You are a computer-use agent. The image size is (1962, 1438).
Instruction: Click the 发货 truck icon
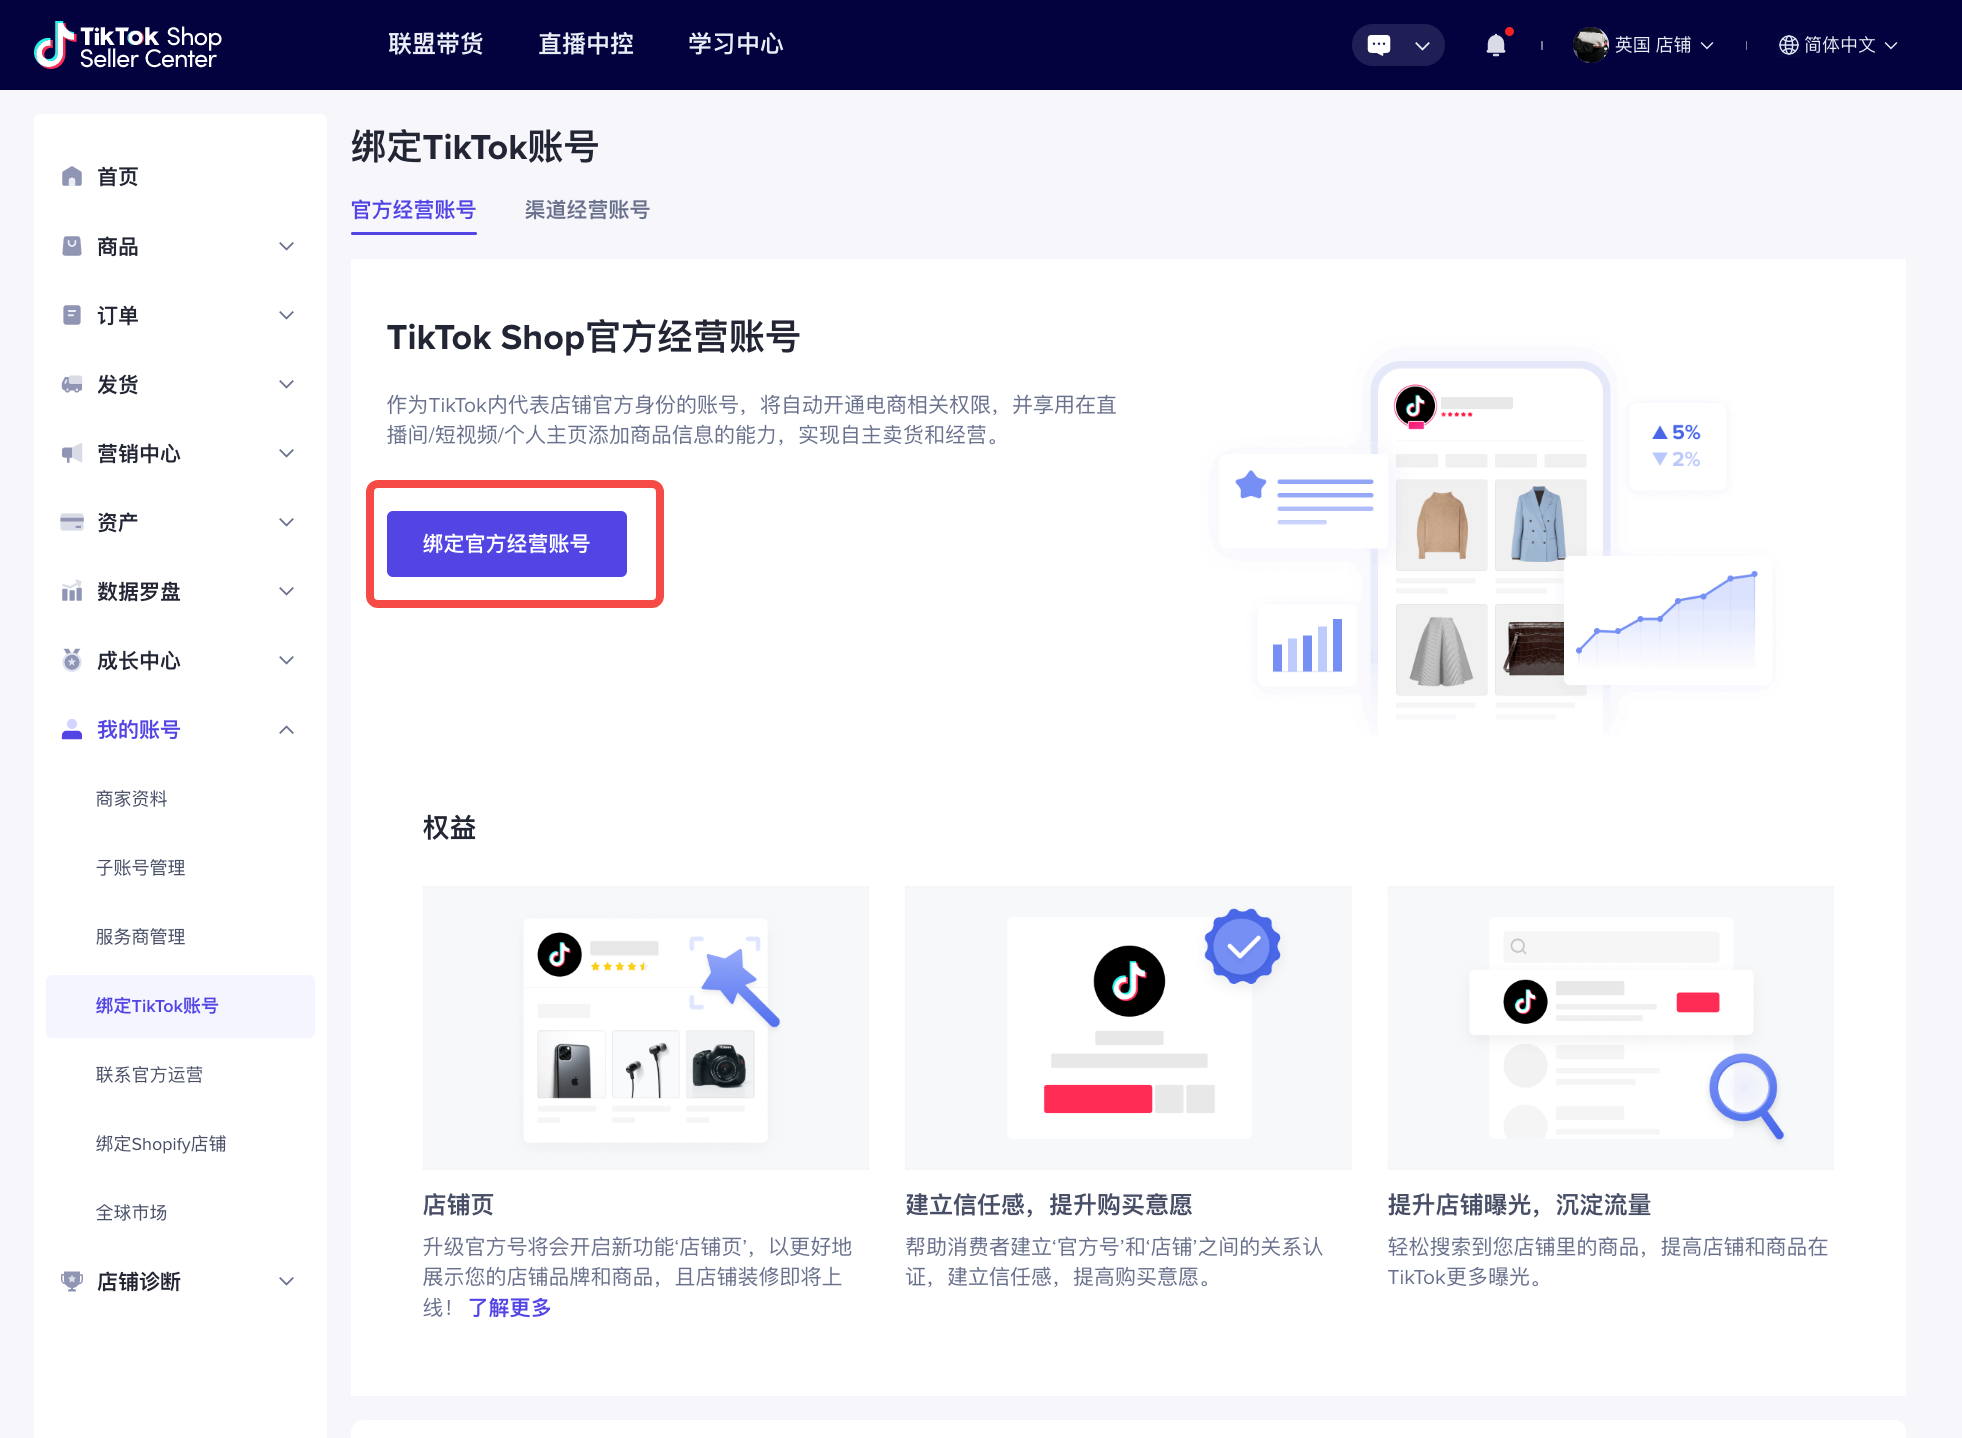pyautogui.click(x=72, y=385)
